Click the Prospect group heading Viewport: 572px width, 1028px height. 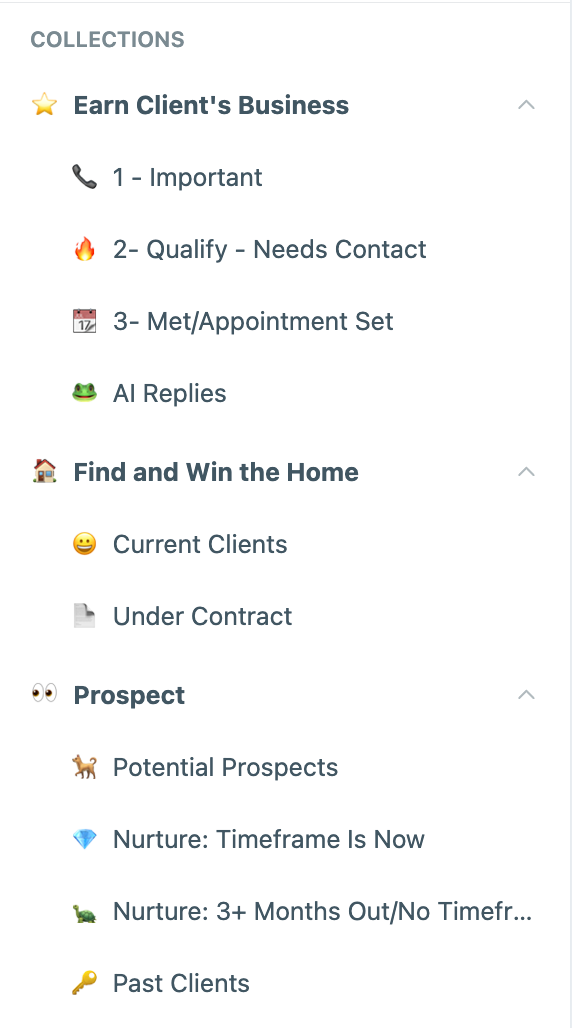129,695
